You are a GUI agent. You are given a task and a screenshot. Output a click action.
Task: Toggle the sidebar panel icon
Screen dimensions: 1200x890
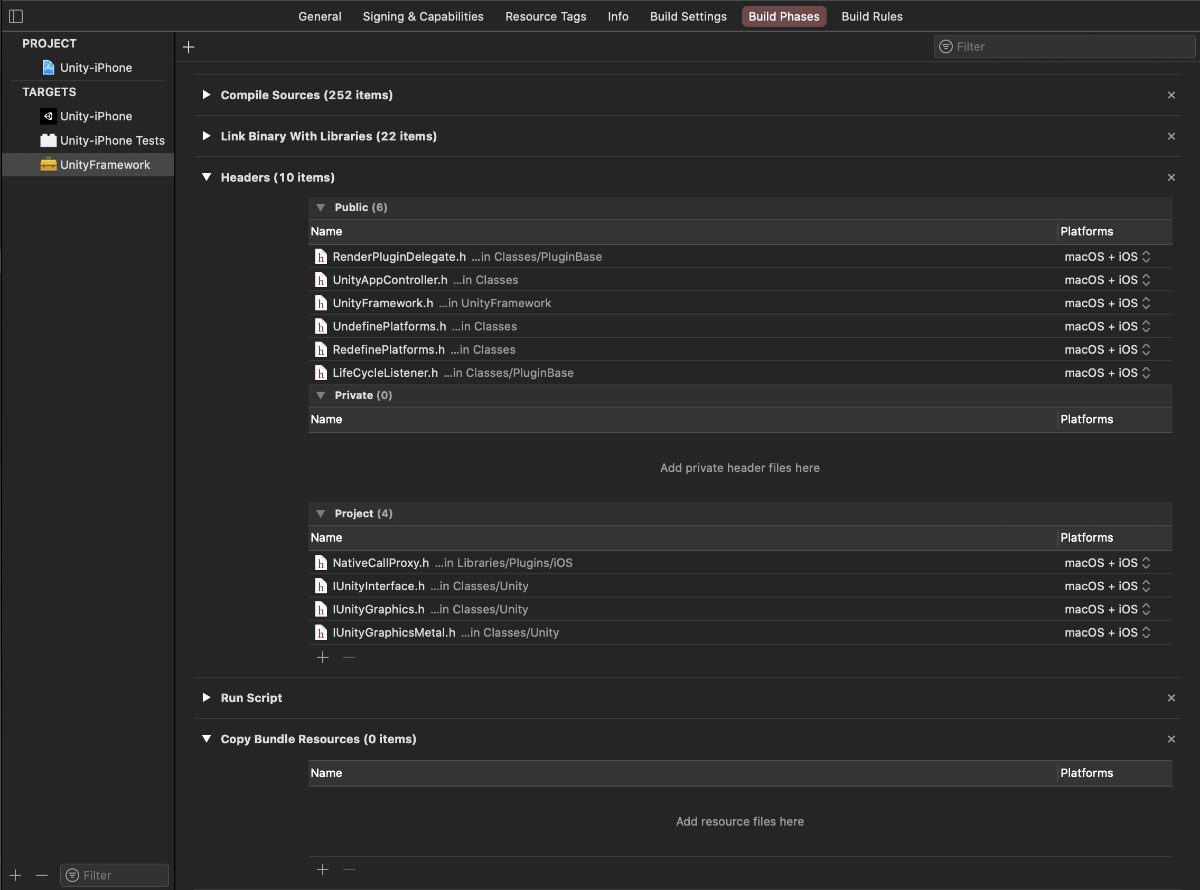tap(16, 16)
